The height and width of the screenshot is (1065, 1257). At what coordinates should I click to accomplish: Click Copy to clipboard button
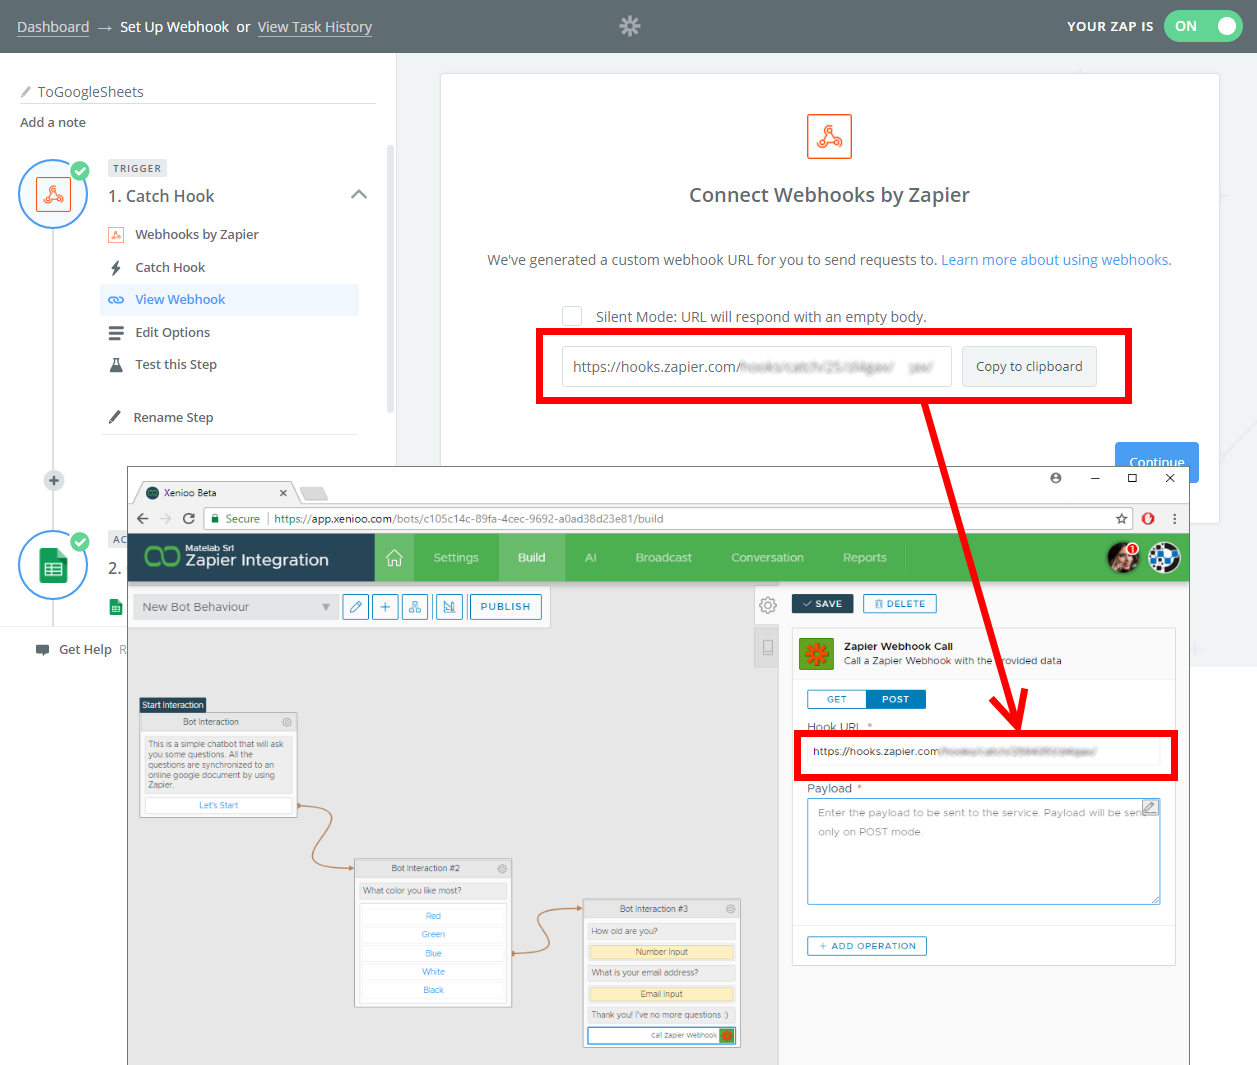pyautogui.click(x=1029, y=367)
